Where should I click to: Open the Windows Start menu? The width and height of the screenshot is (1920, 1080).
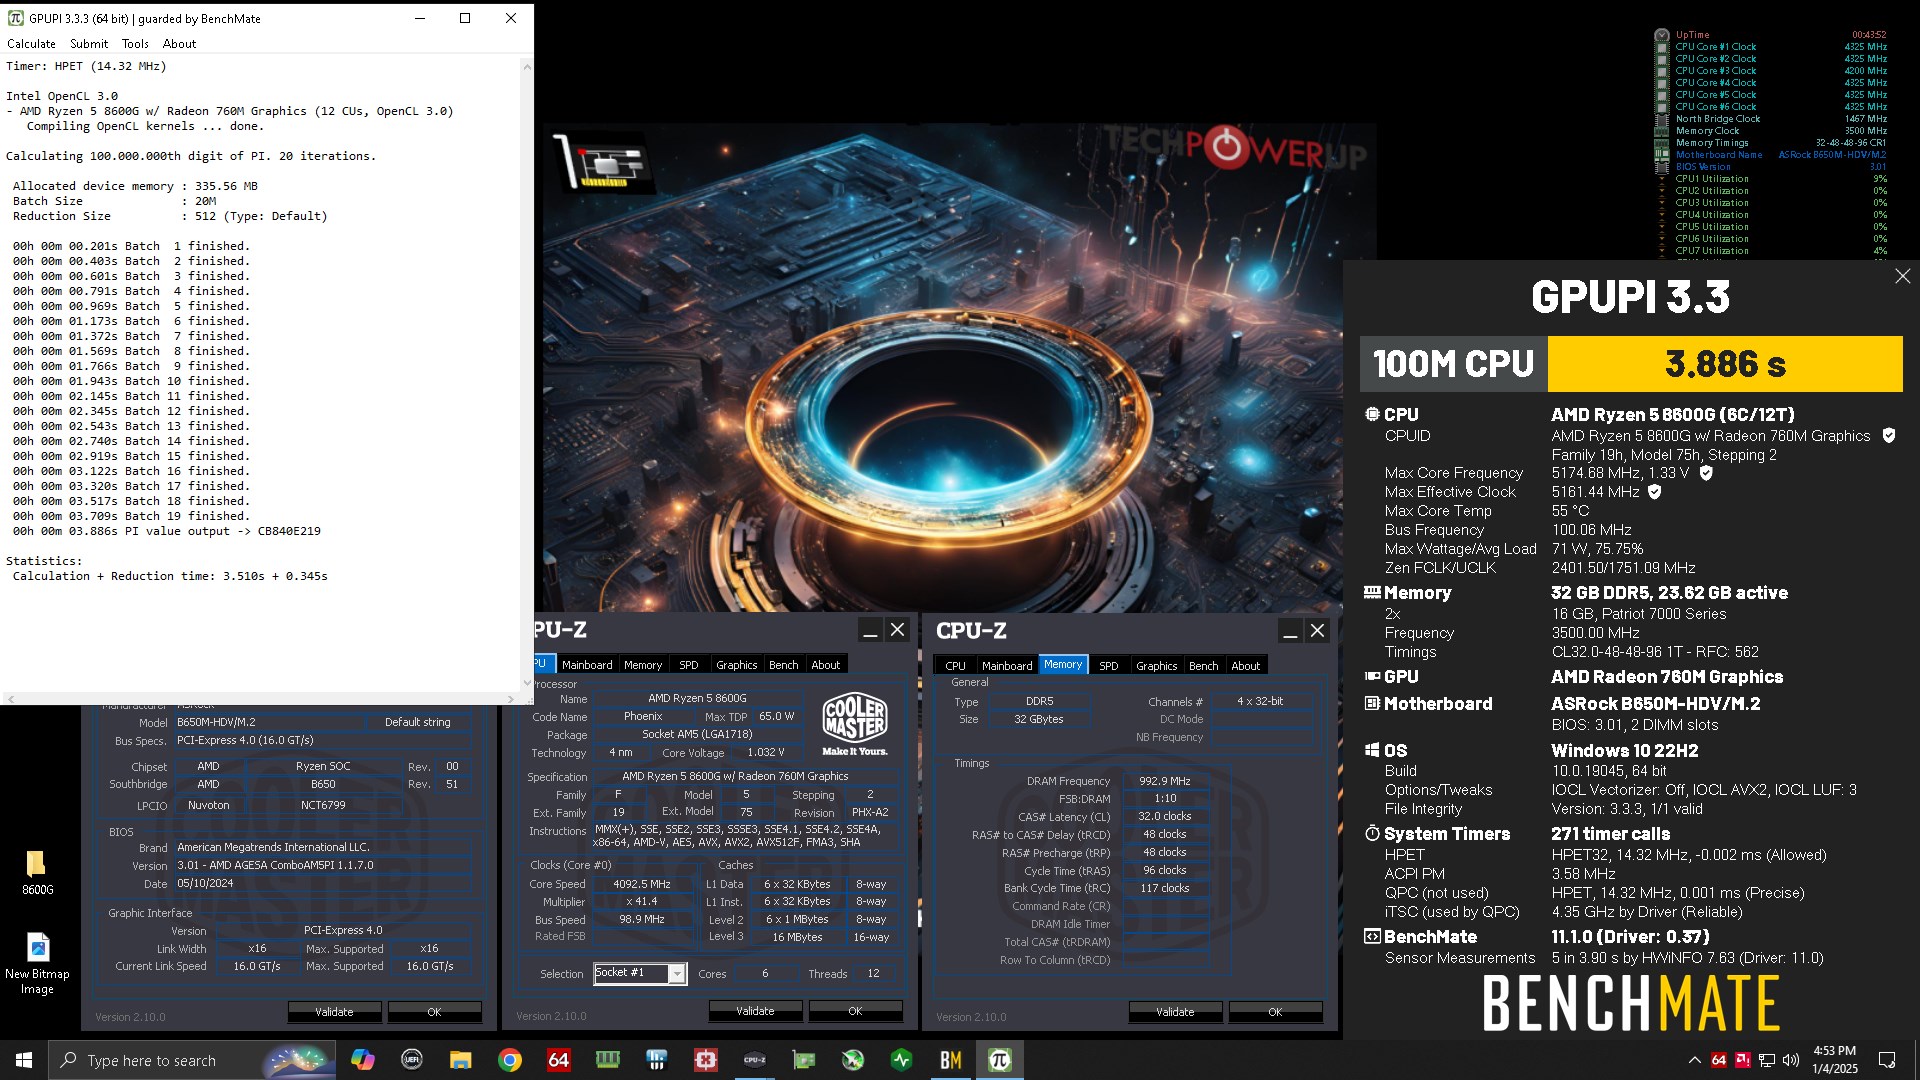(24, 1060)
